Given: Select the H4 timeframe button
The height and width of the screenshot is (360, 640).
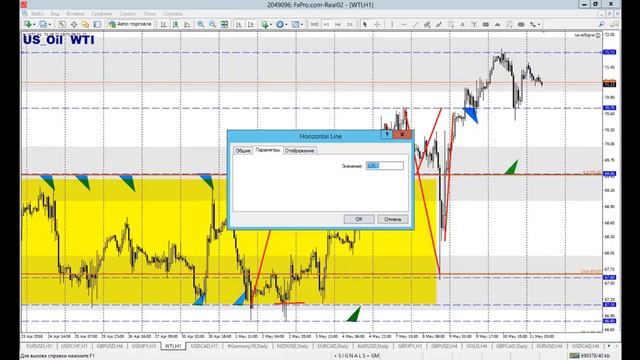Looking at the screenshot, I should [x=338, y=24].
